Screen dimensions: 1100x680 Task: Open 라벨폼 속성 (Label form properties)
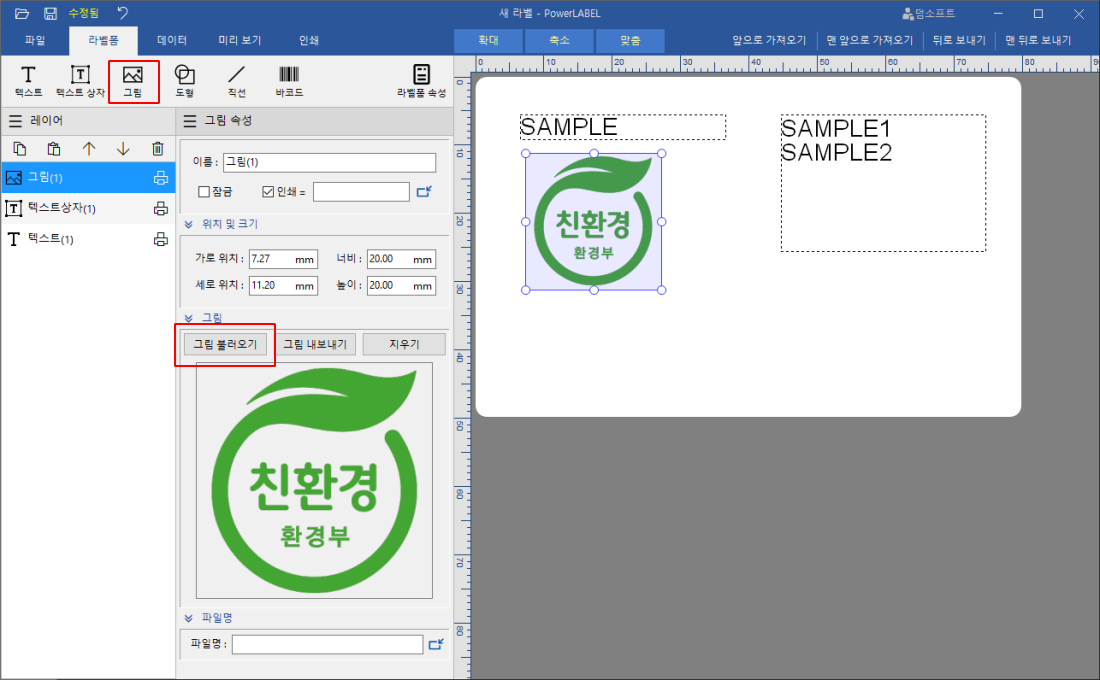pyautogui.click(x=420, y=80)
